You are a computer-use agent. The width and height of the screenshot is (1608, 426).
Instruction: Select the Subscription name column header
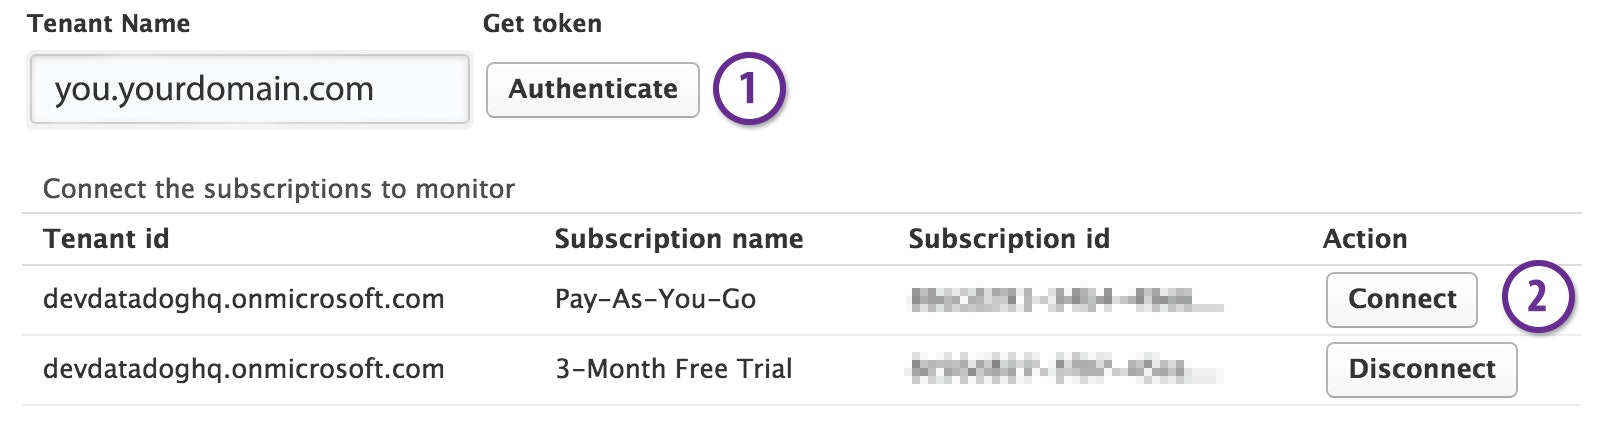tap(678, 239)
